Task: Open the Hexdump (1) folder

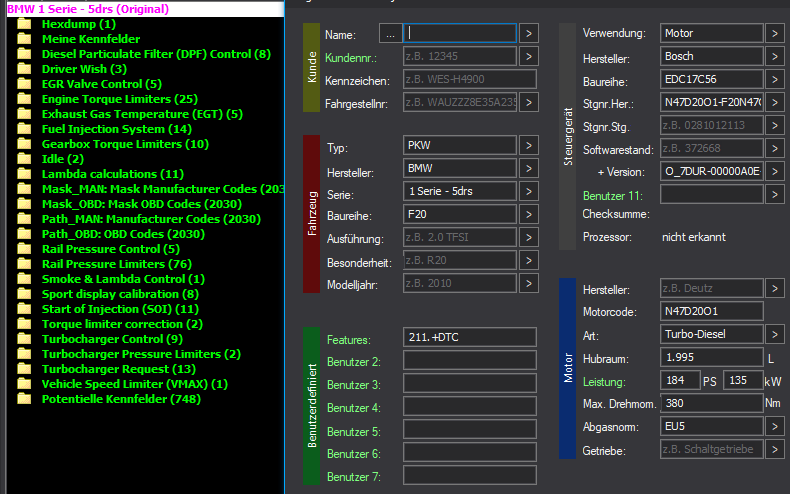Action: [x=79, y=24]
